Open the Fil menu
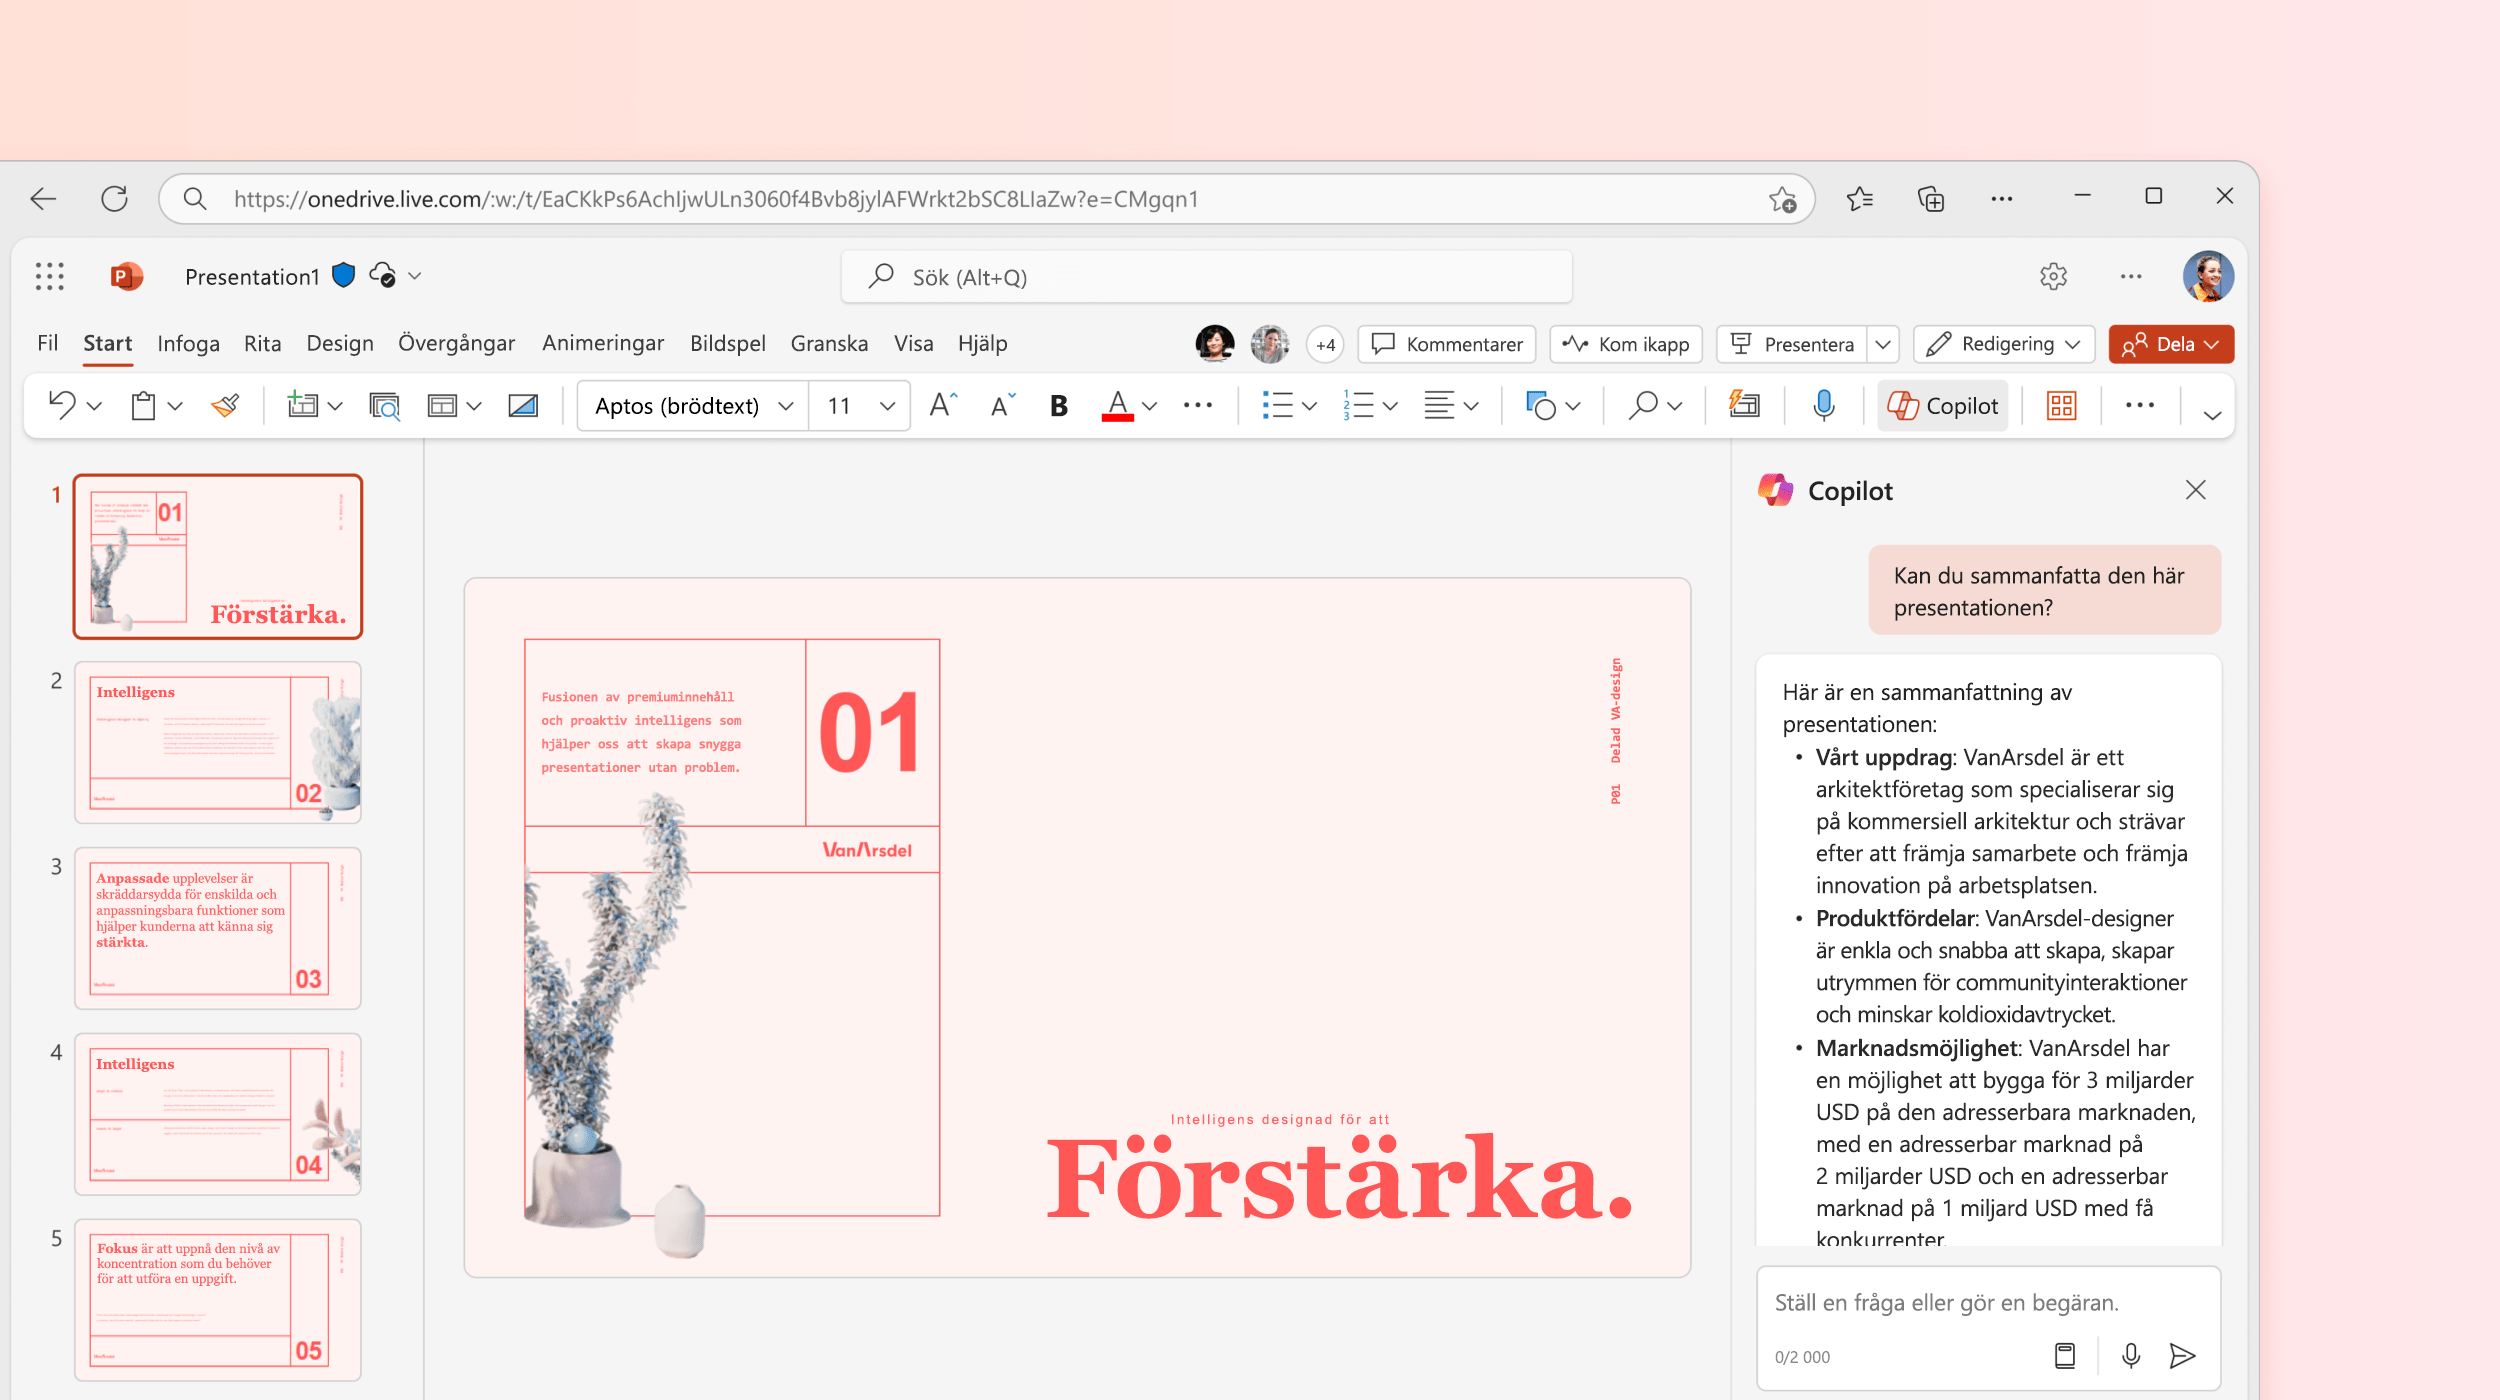 (48, 343)
